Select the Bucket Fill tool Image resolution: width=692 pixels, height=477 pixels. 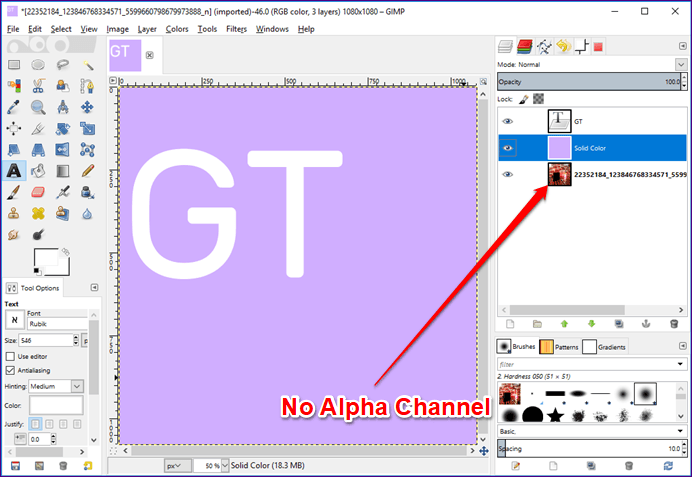coord(38,171)
